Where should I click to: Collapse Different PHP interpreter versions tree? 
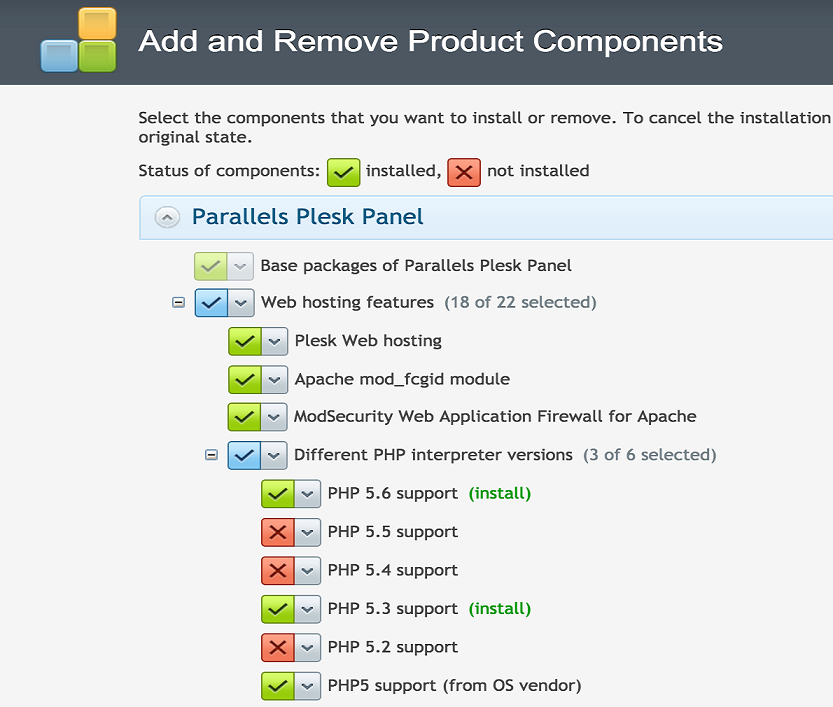click(211, 455)
